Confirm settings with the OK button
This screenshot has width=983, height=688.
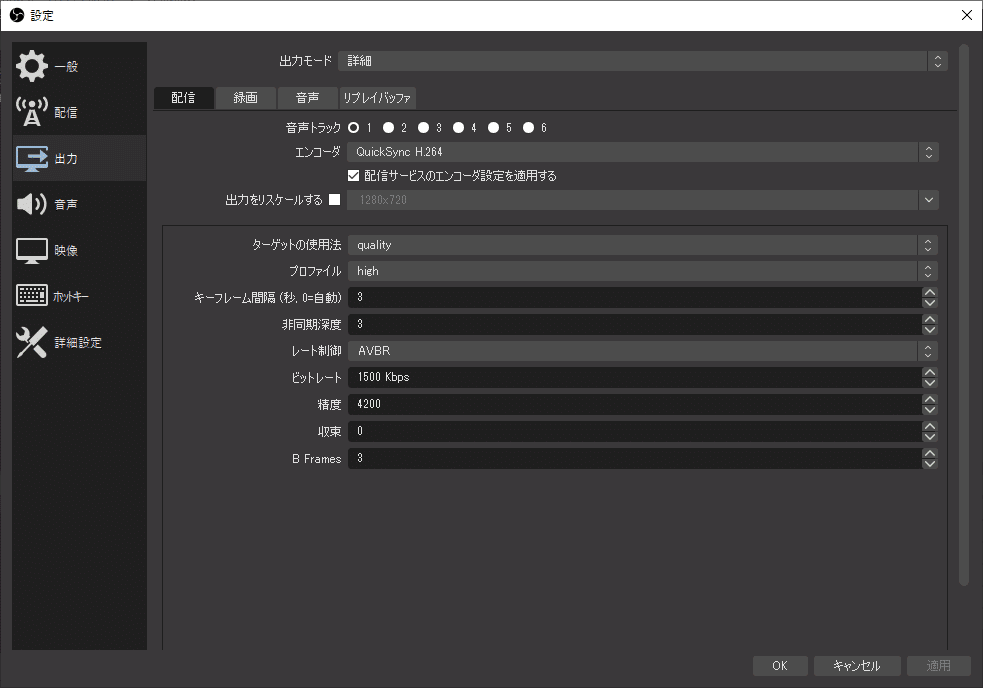780,665
